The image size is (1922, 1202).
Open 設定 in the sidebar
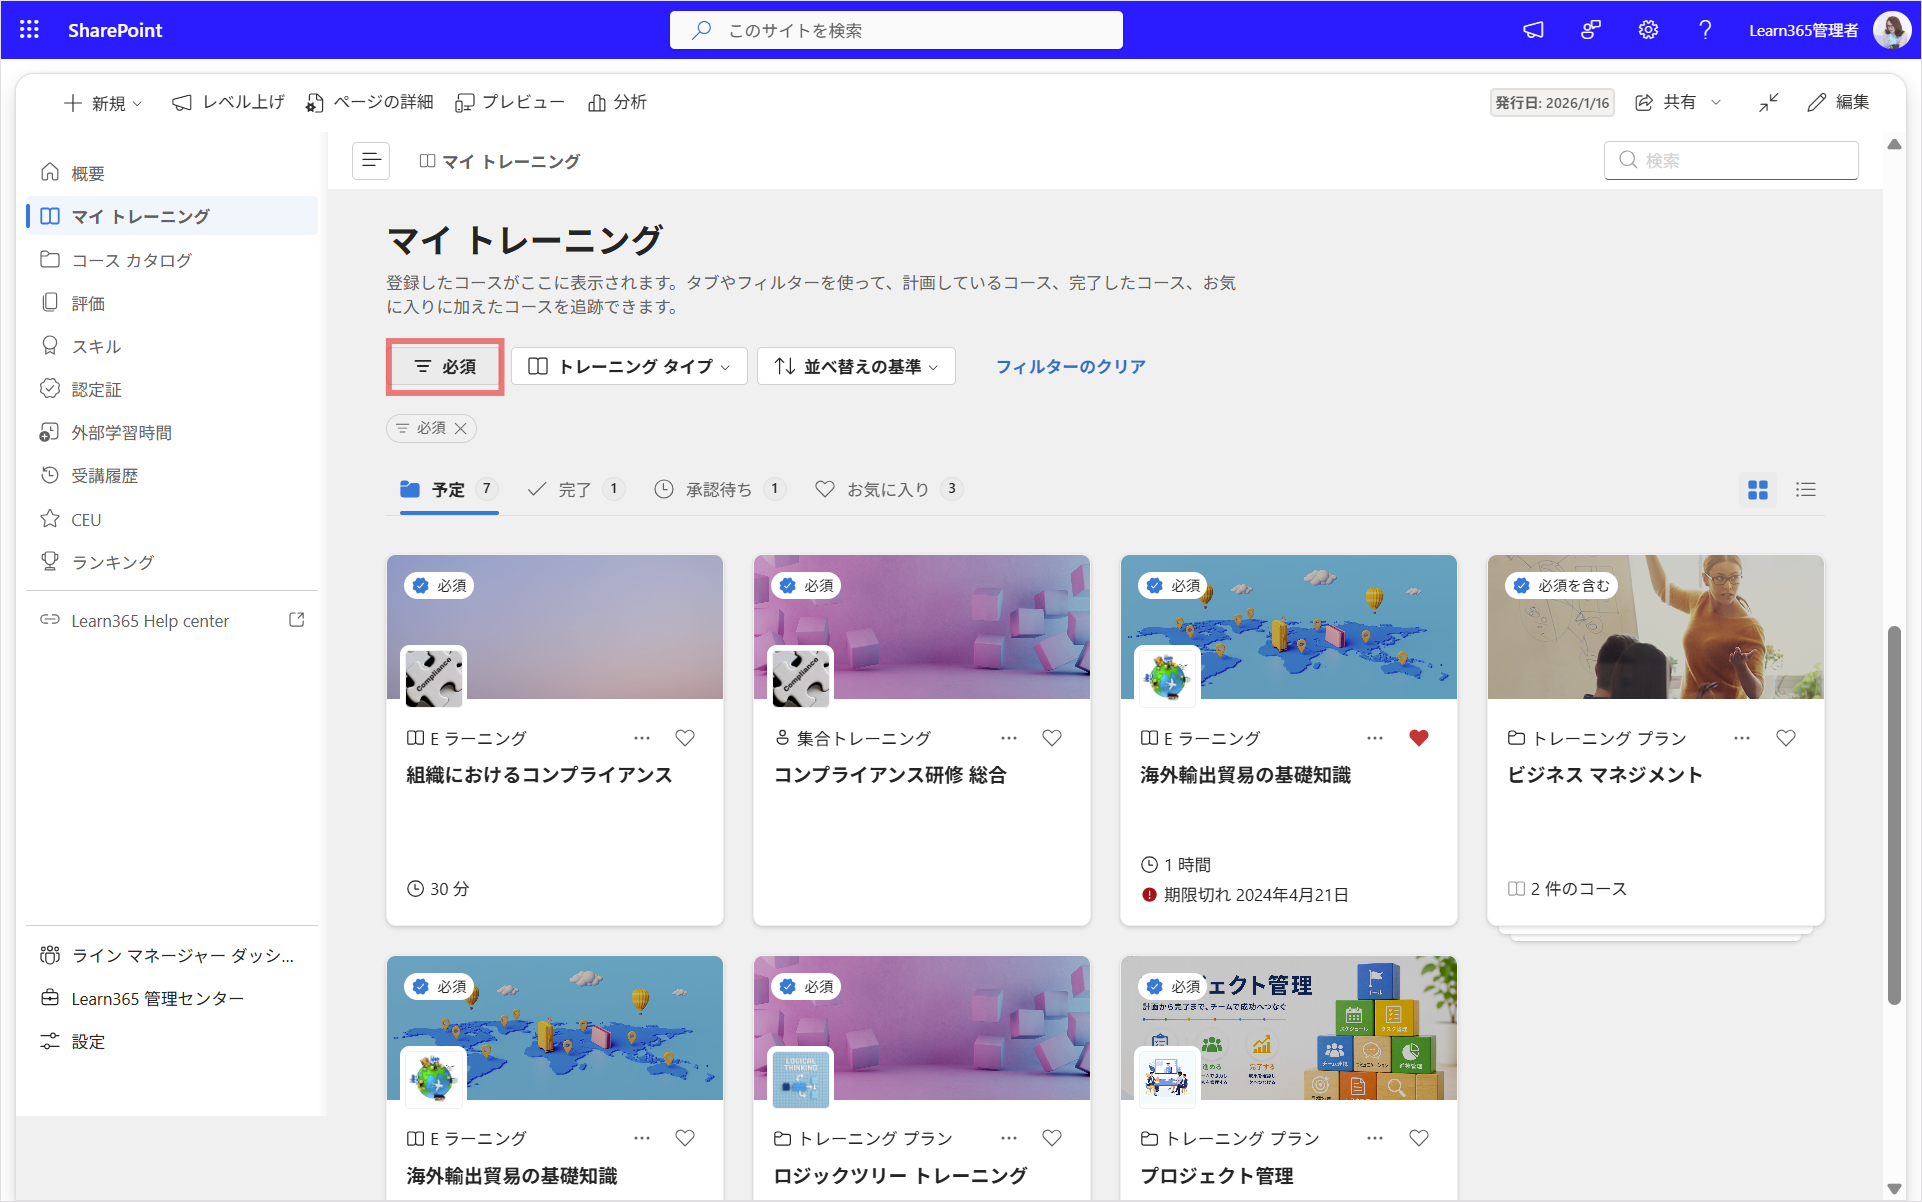tap(172, 1041)
